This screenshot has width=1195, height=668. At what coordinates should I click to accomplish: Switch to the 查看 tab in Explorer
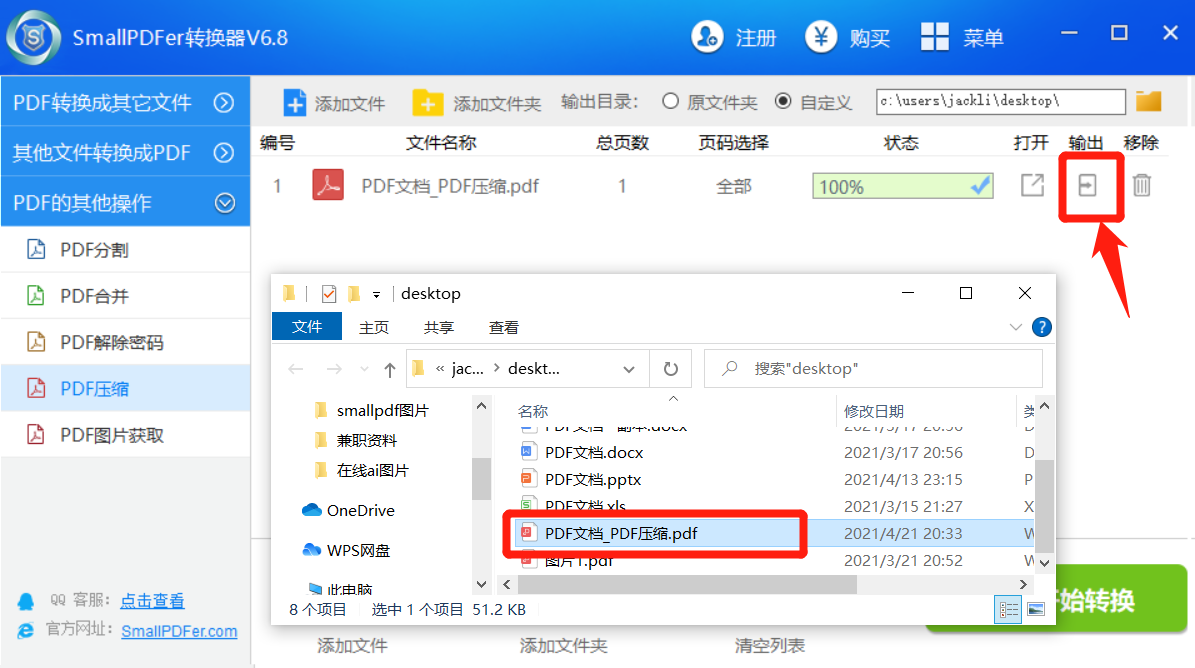[x=504, y=327]
